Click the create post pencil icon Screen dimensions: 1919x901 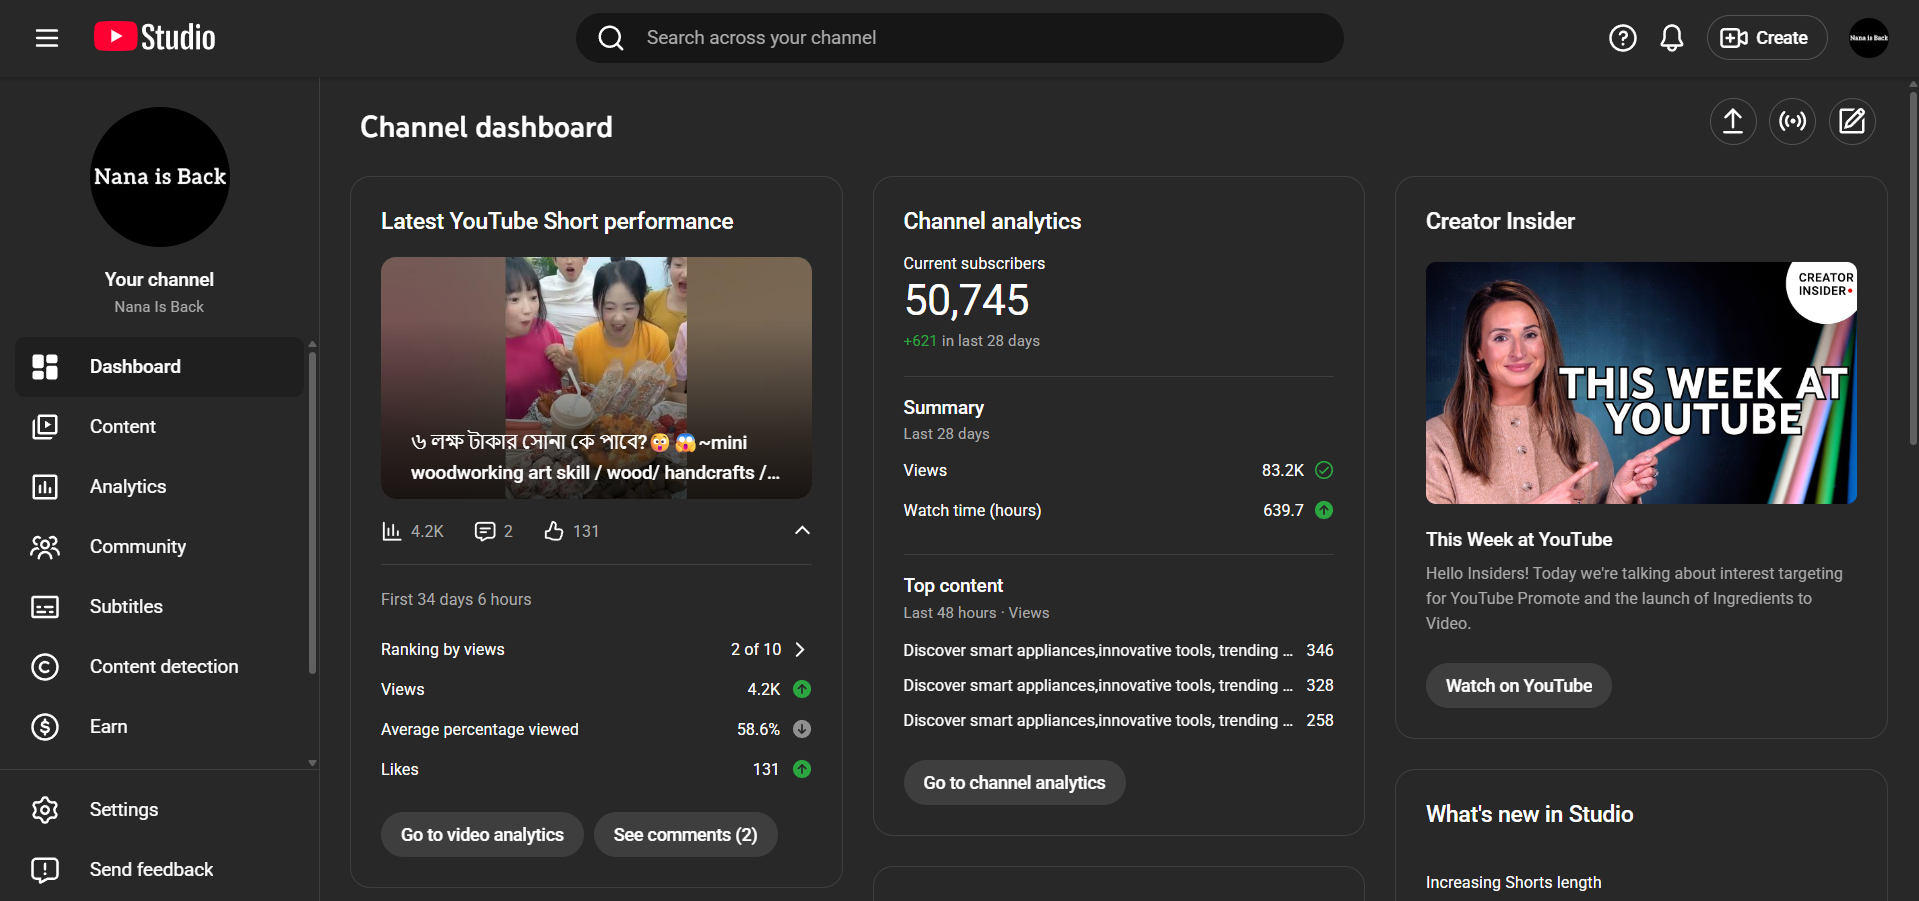pyautogui.click(x=1852, y=122)
